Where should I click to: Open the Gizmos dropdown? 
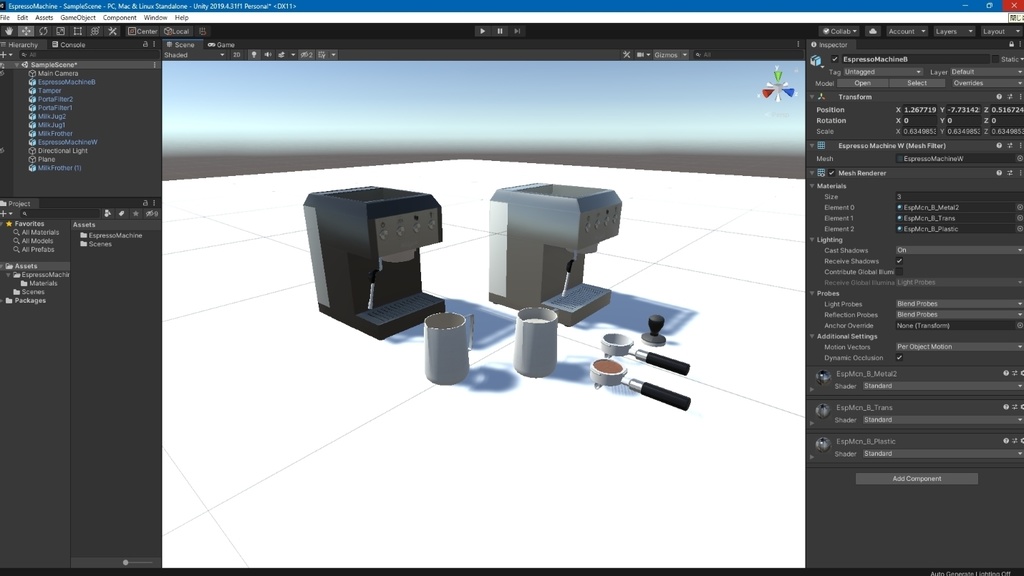click(670, 55)
